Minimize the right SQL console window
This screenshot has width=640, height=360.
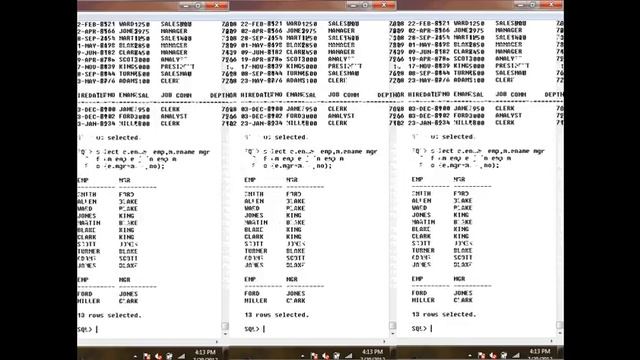521,5
